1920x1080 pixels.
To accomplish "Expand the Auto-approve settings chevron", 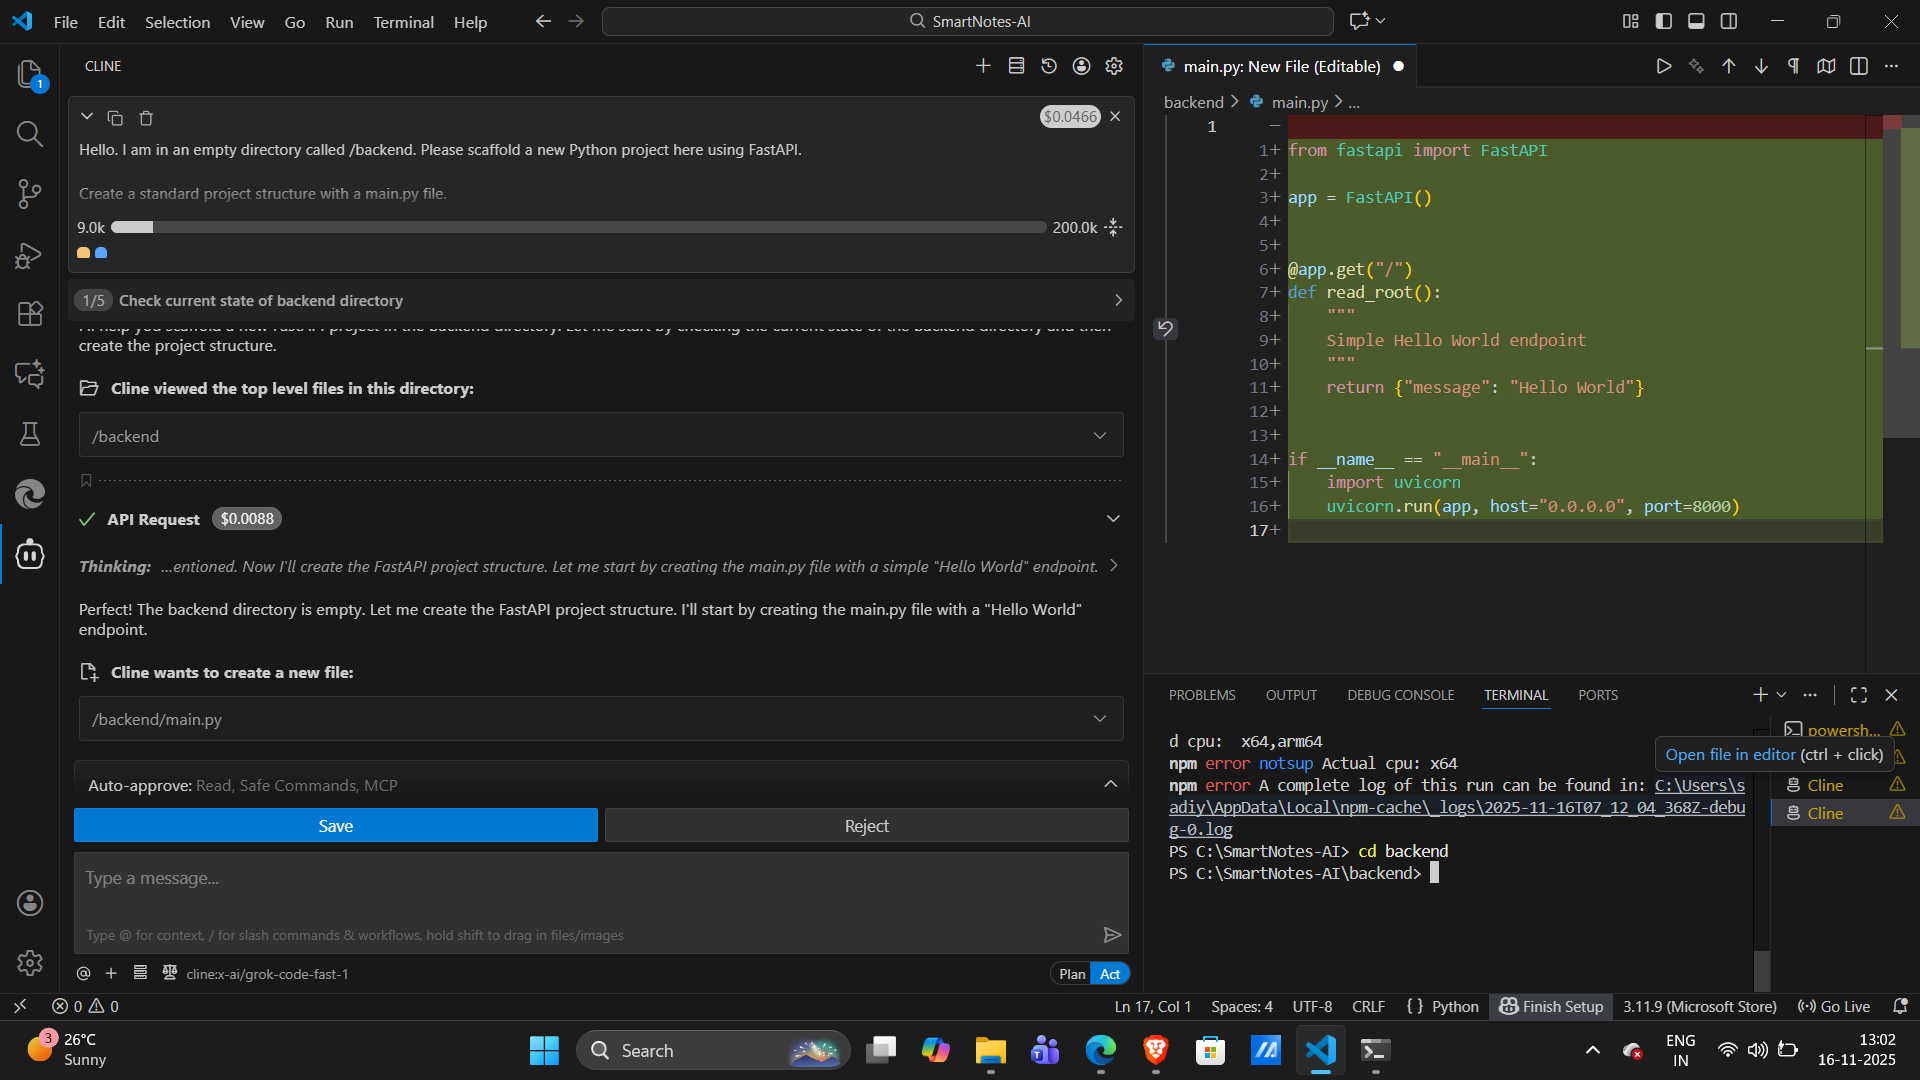I will pyautogui.click(x=1110, y=785).
